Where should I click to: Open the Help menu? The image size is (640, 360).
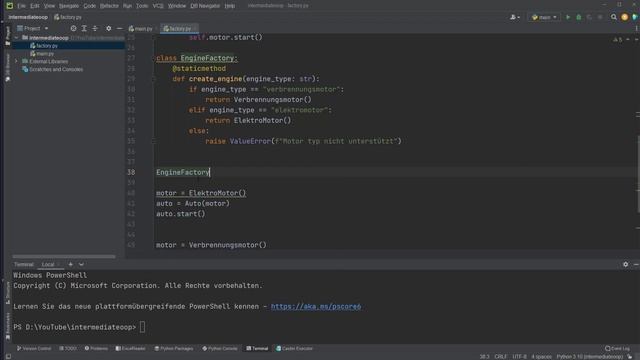(x=230, y=6)
